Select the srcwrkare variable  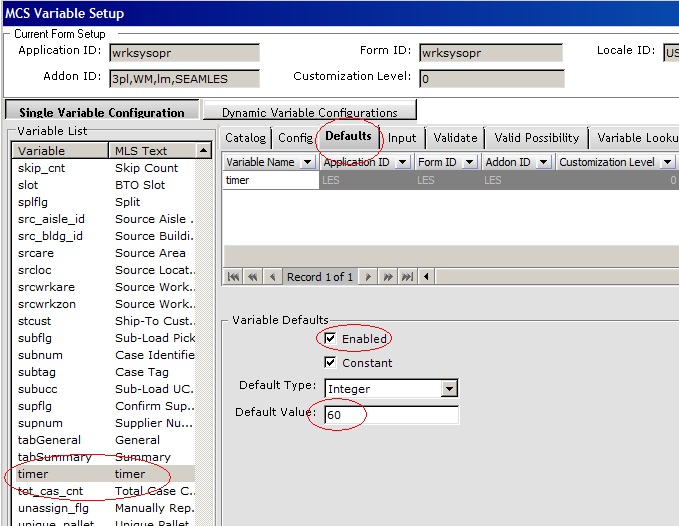tap(104, 287)
